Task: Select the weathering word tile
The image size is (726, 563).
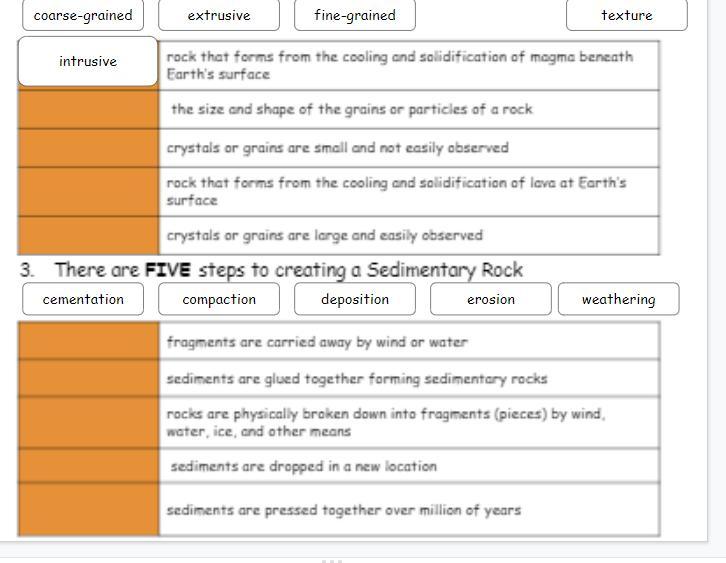Action: (x=619, y=299)
